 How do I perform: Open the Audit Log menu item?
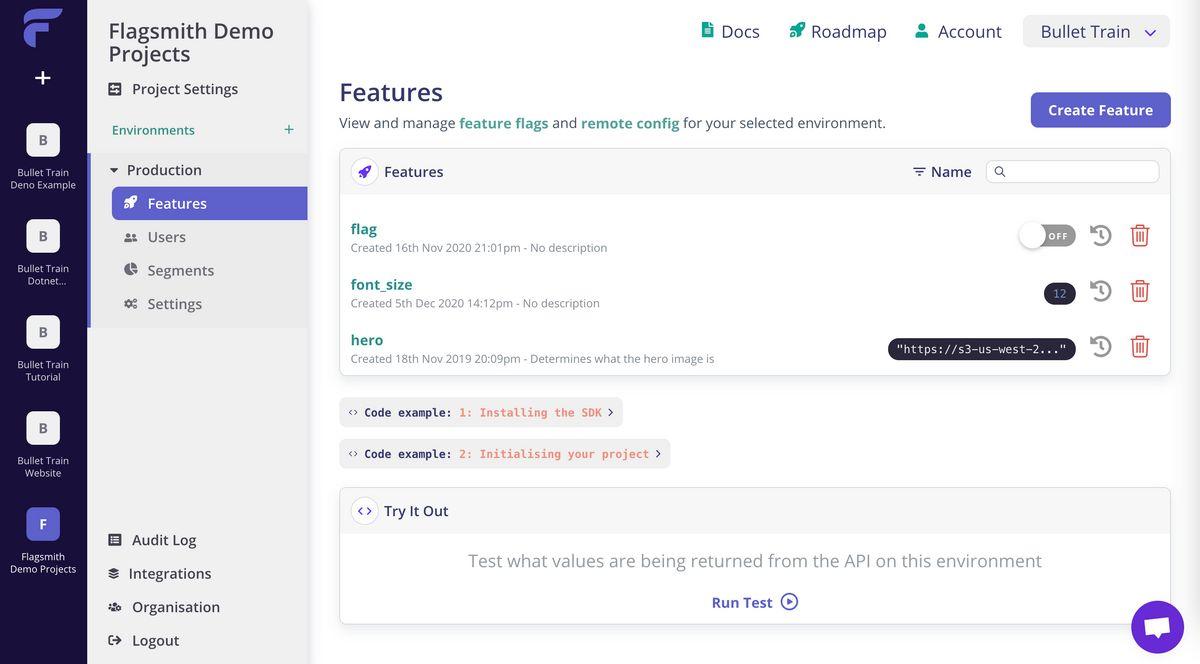tap(163, 540)
